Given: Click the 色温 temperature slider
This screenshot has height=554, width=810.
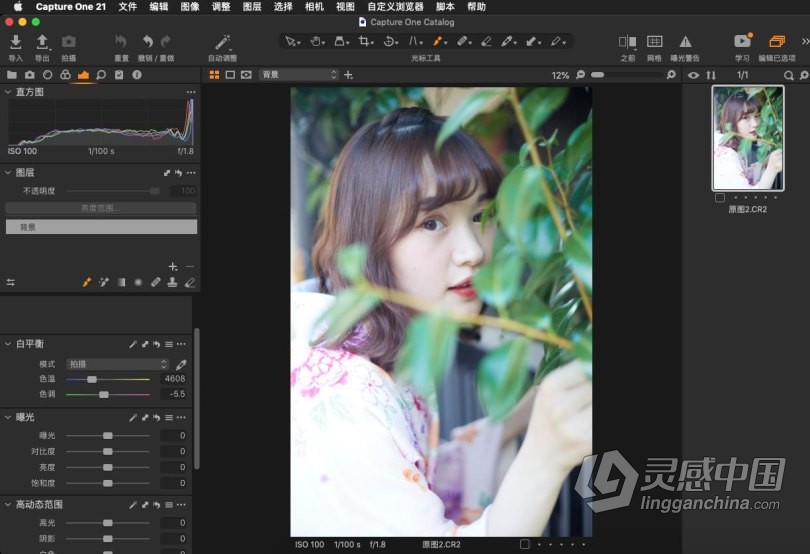Looking at the screenshot, I should (108, 379).
